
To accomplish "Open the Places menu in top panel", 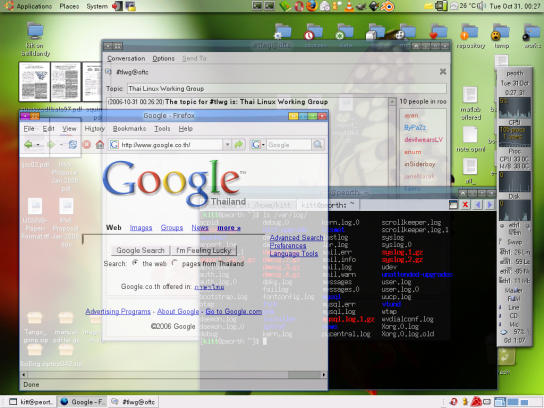I will point(69,6).
